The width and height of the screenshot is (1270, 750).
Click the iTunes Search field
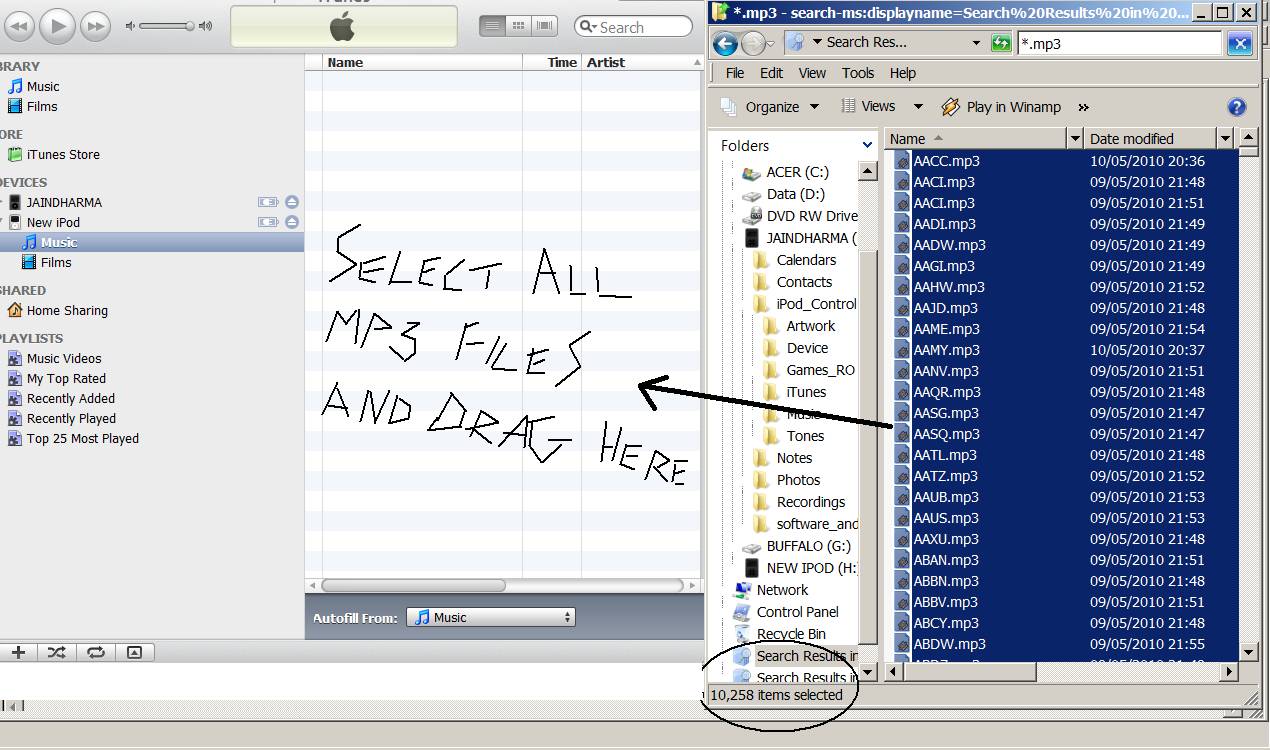(x=633, y=27)
